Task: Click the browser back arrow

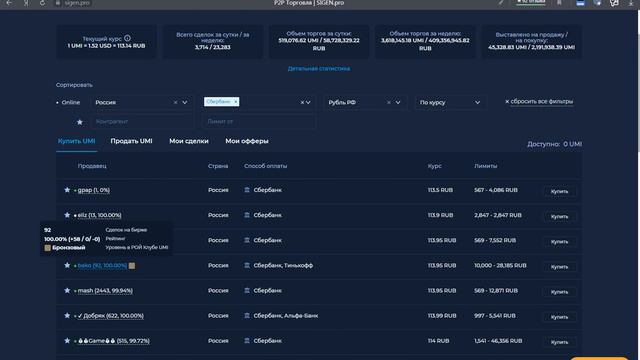Action: [x=9, y=3]
